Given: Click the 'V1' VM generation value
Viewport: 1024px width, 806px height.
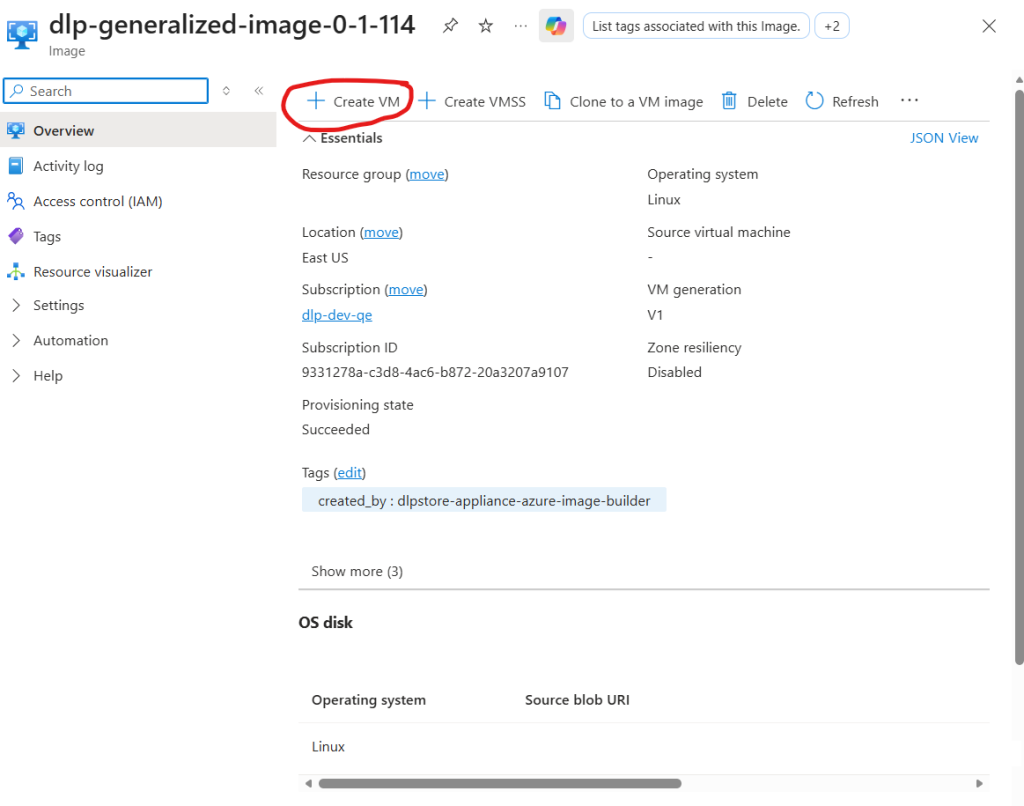Looking at the screenshot, I should click(x=655, y=315).
